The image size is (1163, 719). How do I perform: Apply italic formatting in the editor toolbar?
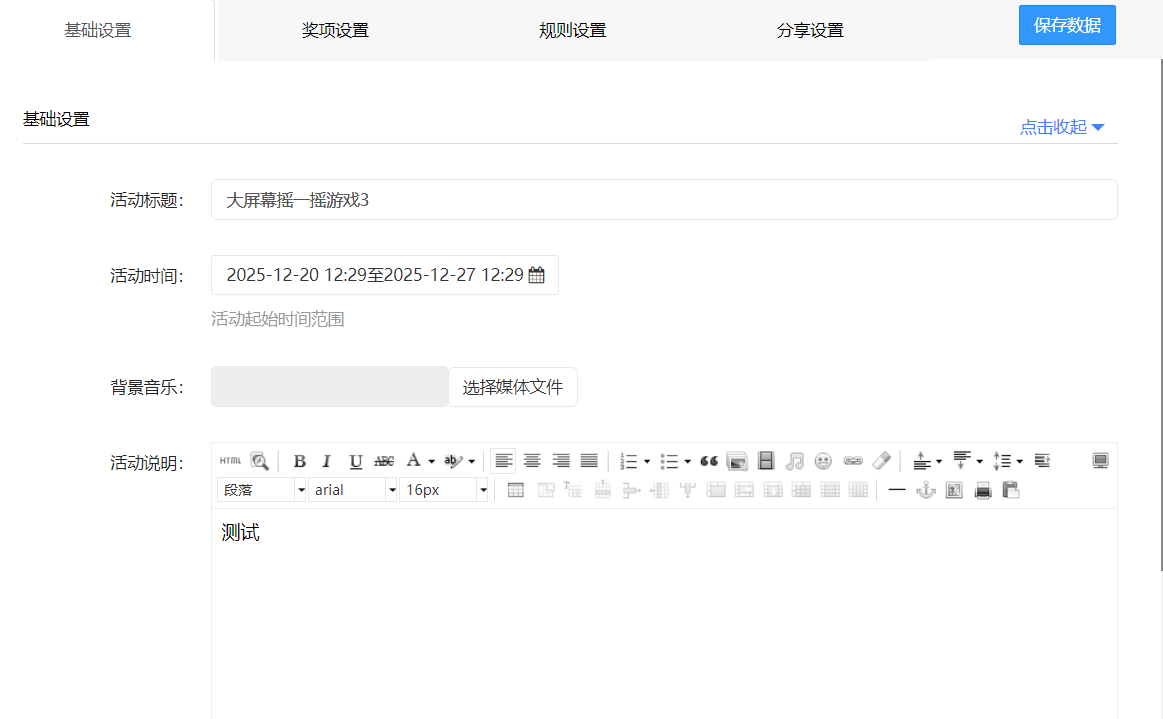click(326, 461)
